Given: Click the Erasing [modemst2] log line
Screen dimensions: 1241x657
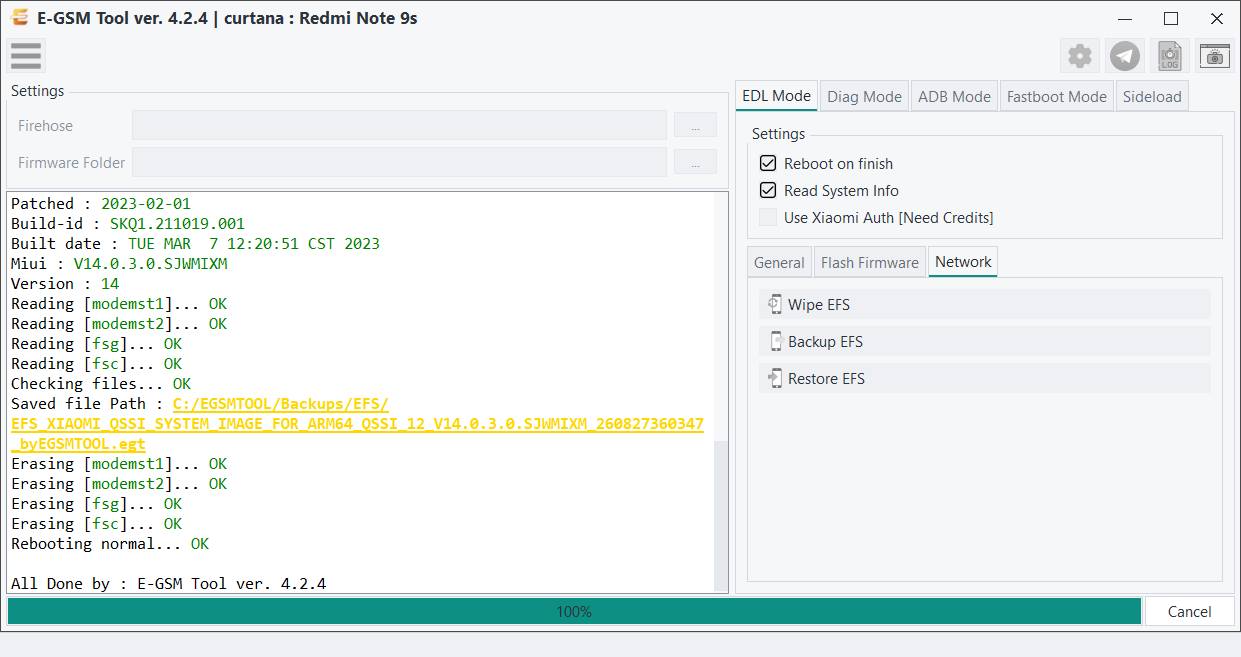Looking at the screenshot, I should coord(119,484).
